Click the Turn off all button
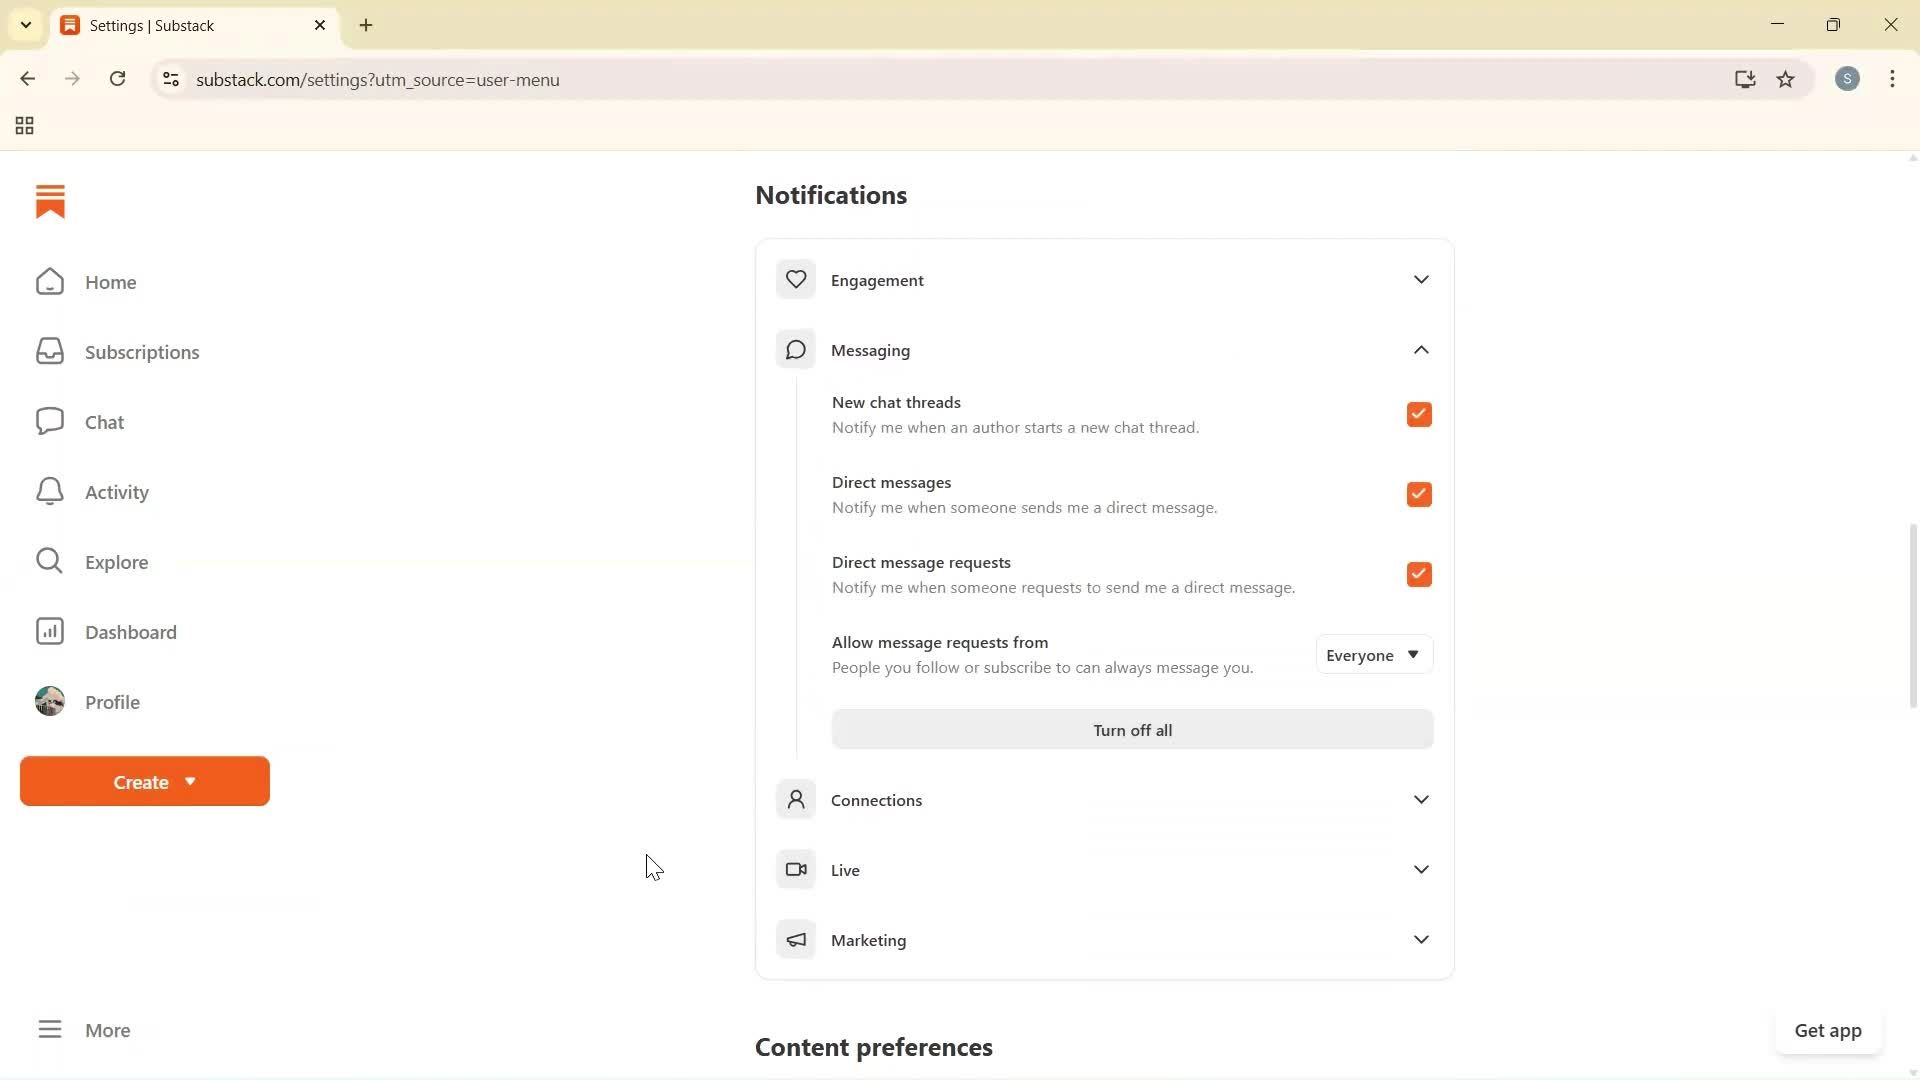The image size is (1920, 1080). click(1131, 730)
